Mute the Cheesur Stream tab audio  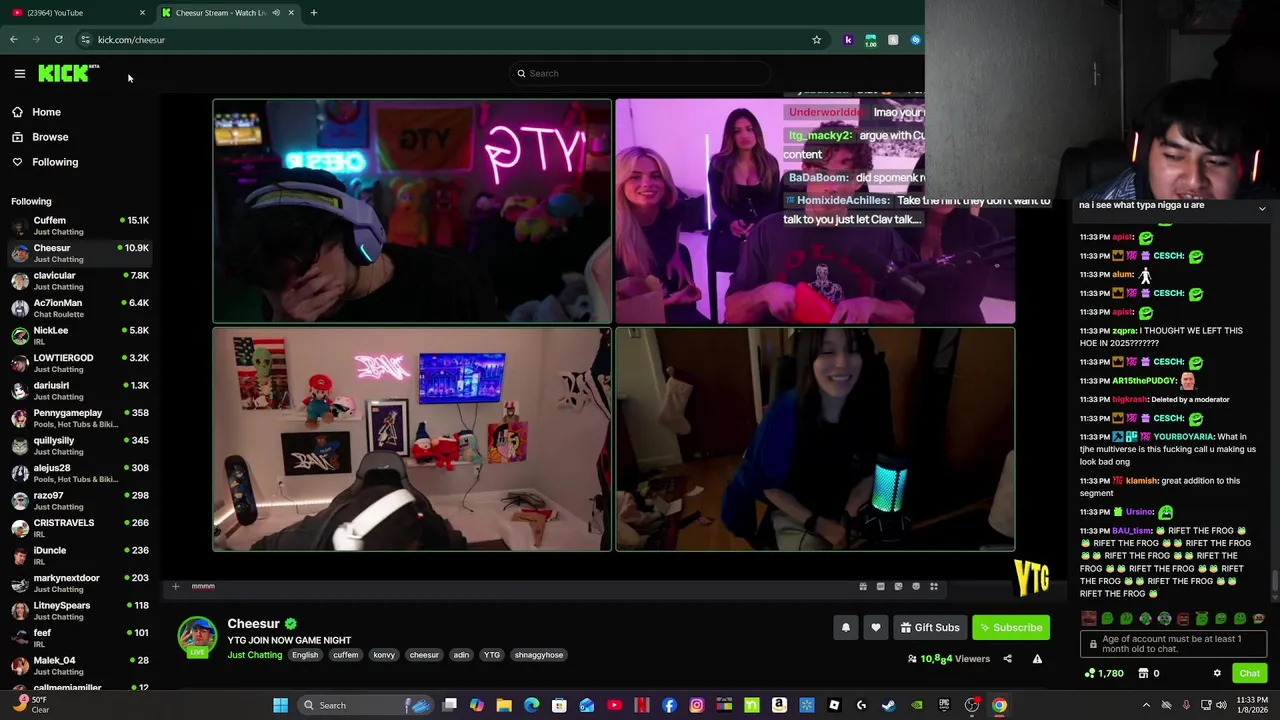click(276, 13)
